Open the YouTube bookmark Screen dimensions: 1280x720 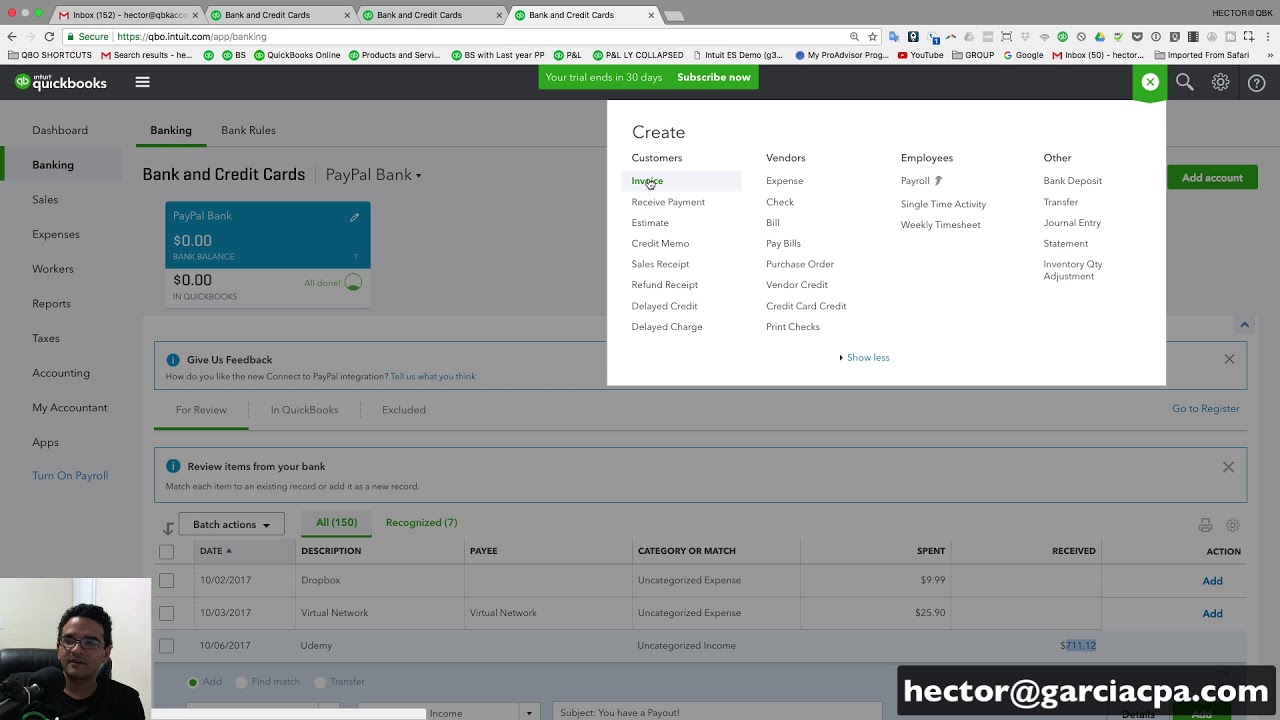click(920, 55)
